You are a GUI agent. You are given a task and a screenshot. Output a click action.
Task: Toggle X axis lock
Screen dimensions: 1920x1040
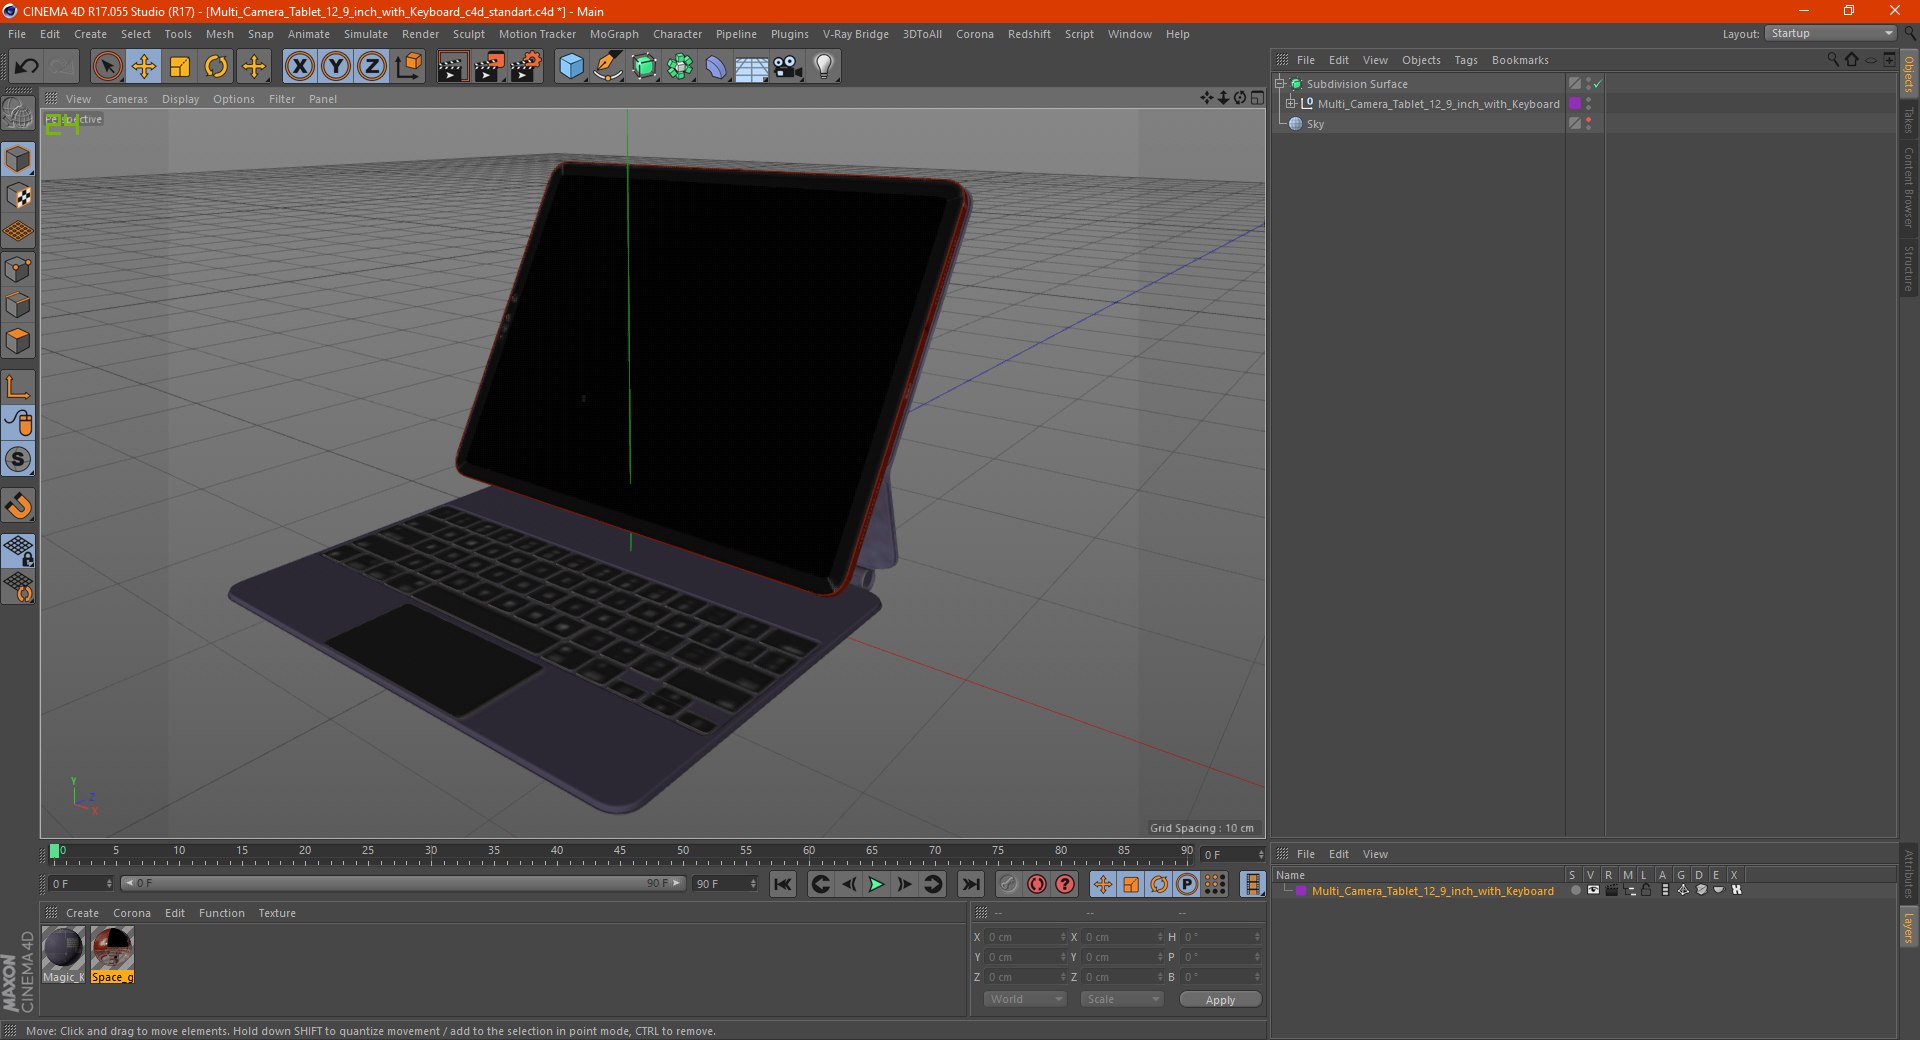click(x=300, y=67)
